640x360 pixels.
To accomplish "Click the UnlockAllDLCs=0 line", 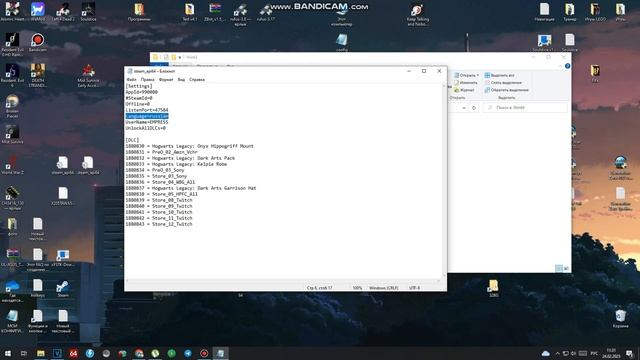I will click(x=146, y=128).
